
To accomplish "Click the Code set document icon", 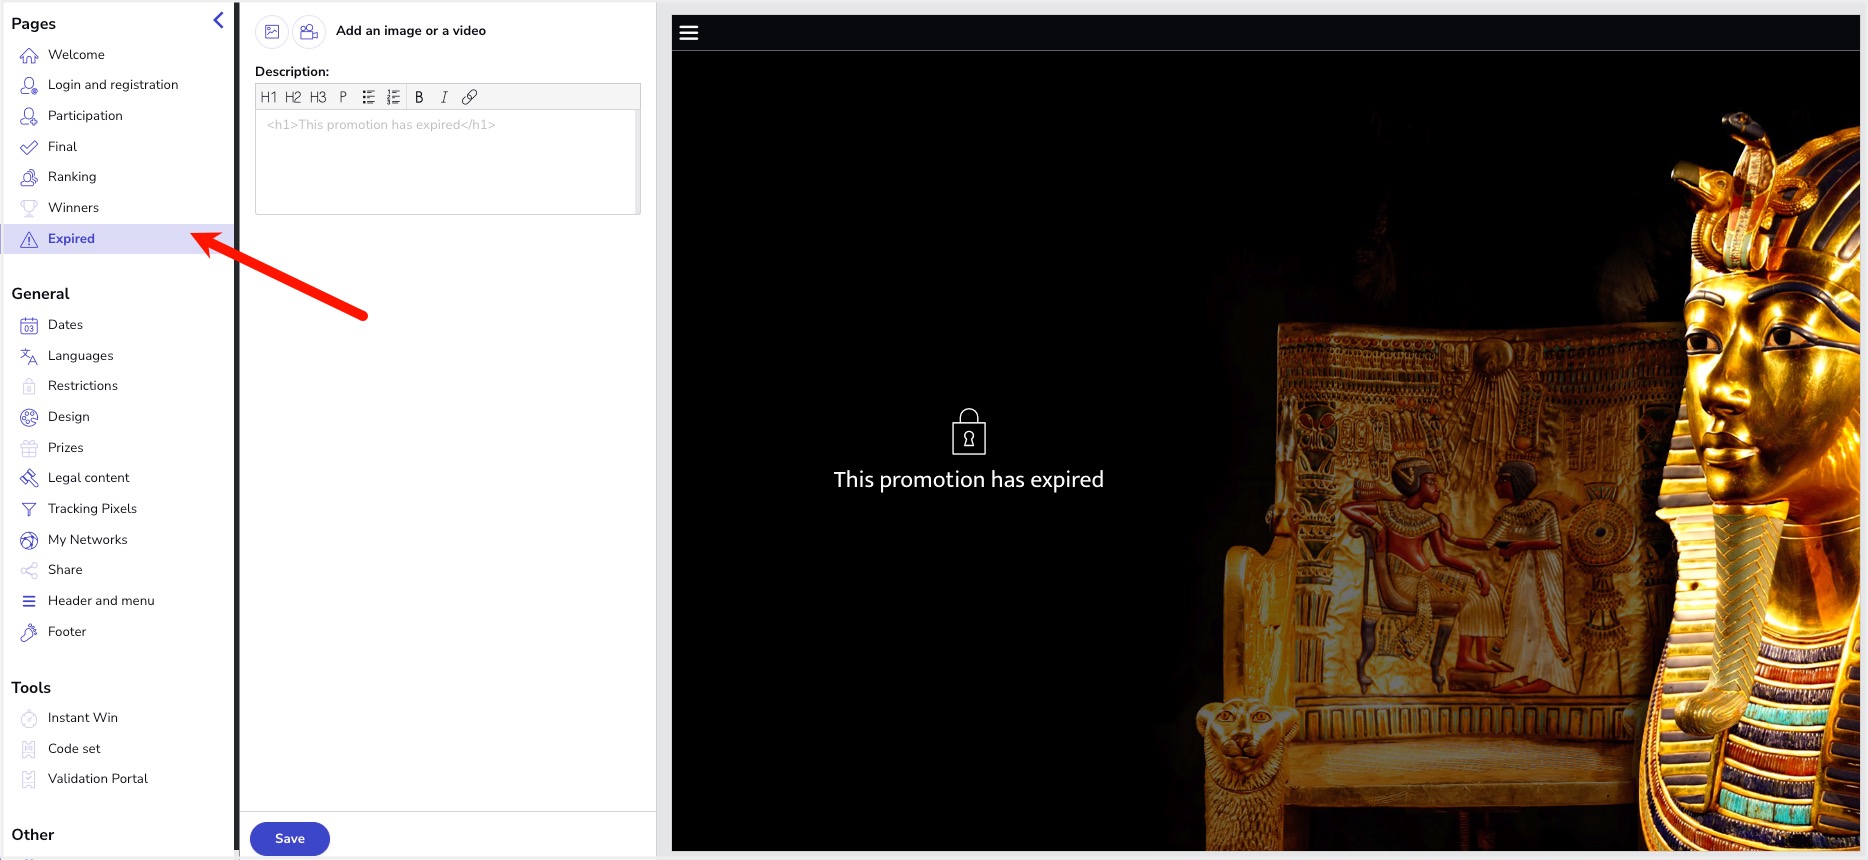I will point(29,749).
